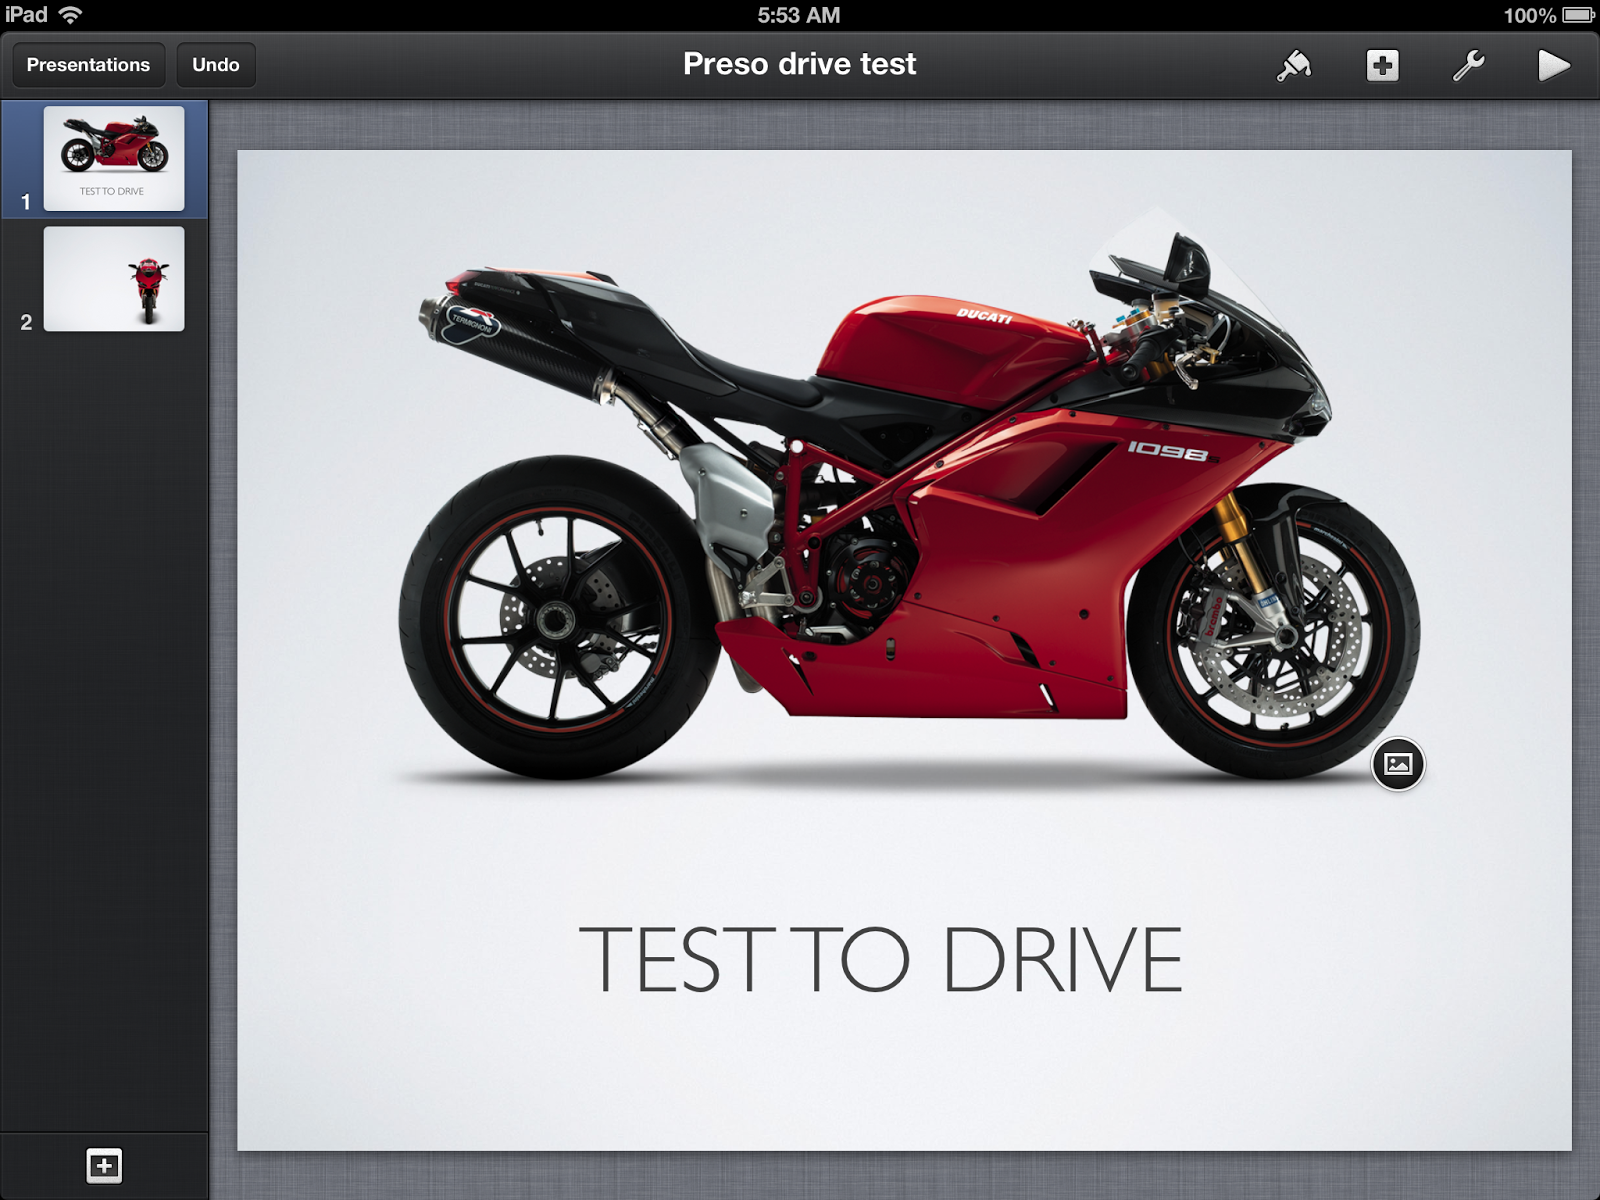Select the TEST TO DRIVE title text
This screenshot has height=1200, width=1600.
click(x=880, y=959)
